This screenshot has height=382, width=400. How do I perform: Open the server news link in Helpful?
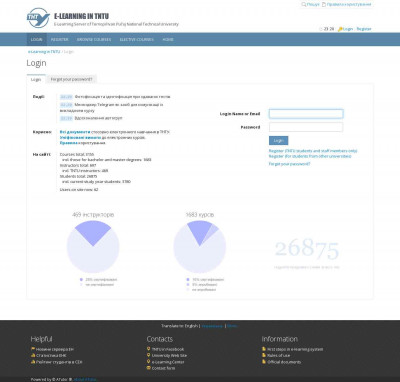pos(55,349)
